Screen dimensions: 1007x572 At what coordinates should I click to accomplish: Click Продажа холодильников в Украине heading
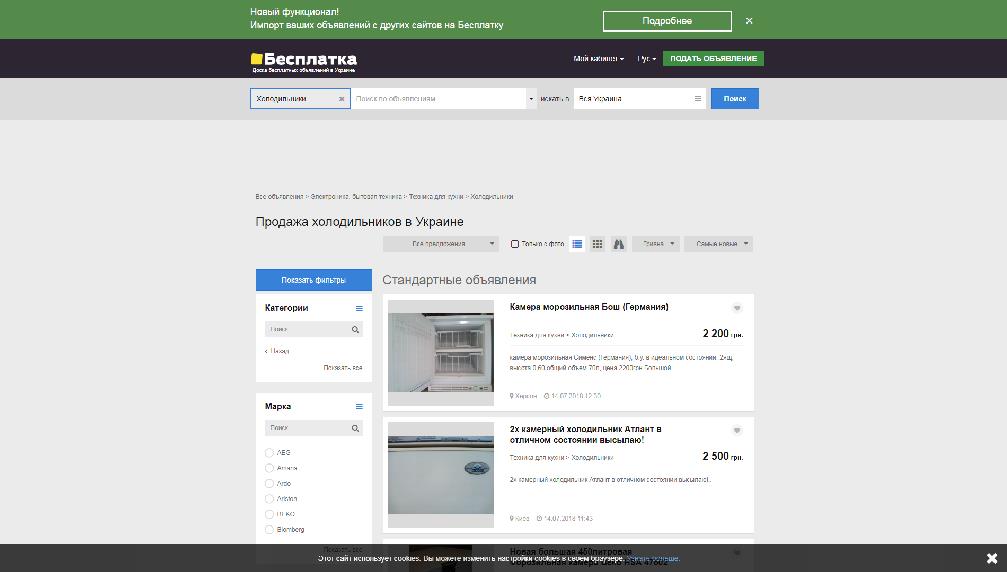point(360,221)
